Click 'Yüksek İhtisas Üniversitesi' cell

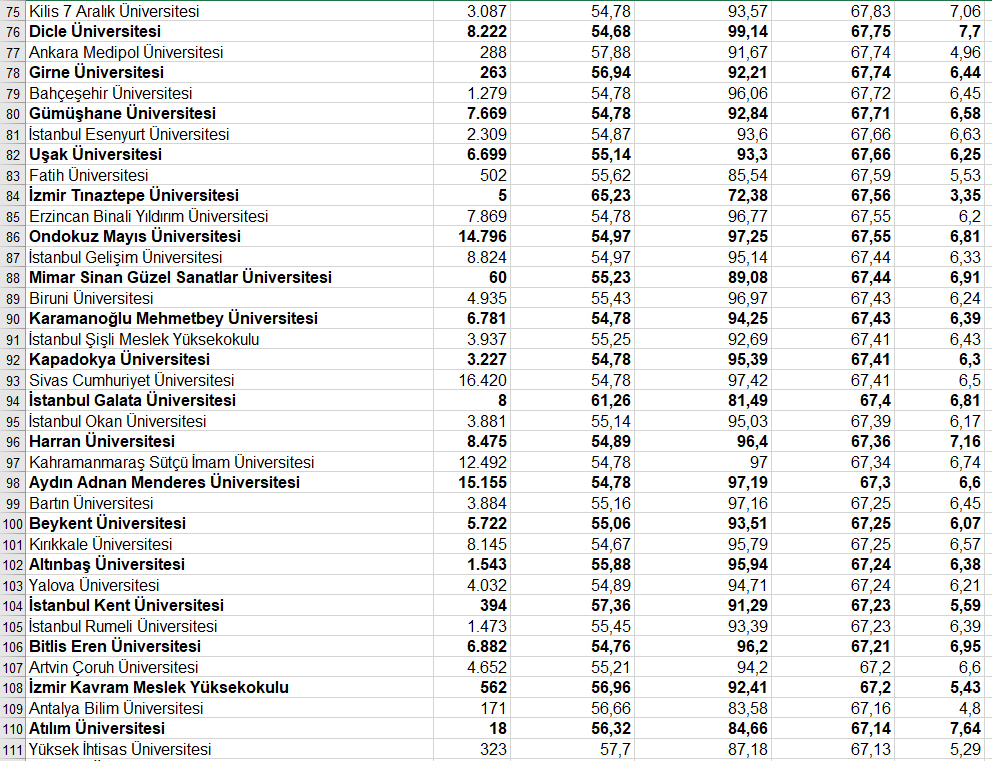point(229,749)
